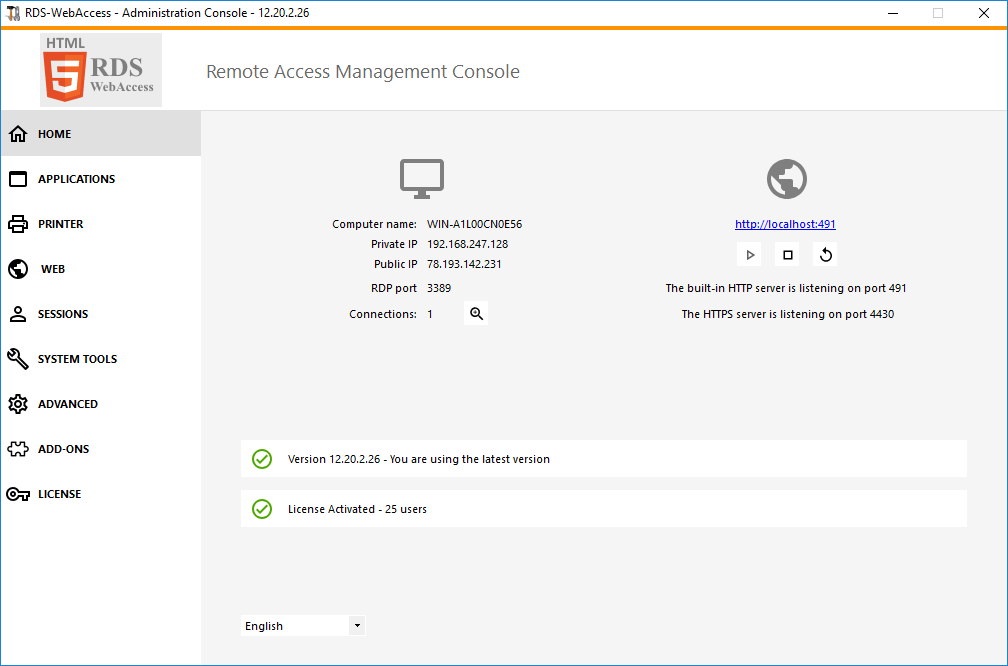Click the Web globe icon in sidebar

18,269
